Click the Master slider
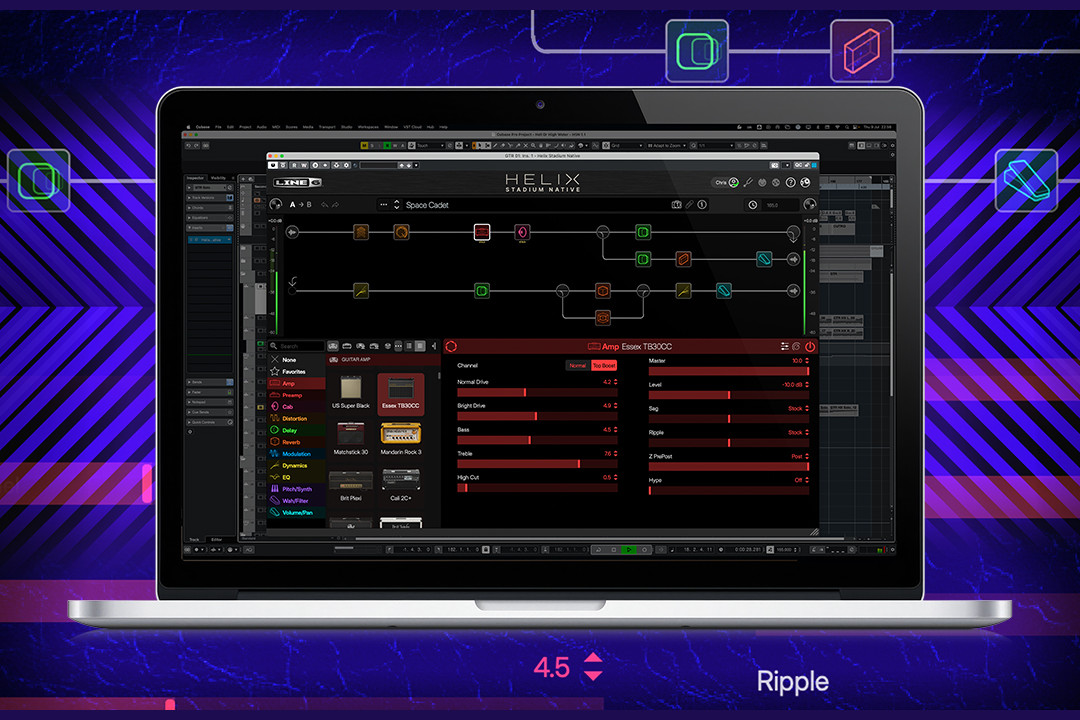Screen dimensions: 1080x720 tap(729, 371)
